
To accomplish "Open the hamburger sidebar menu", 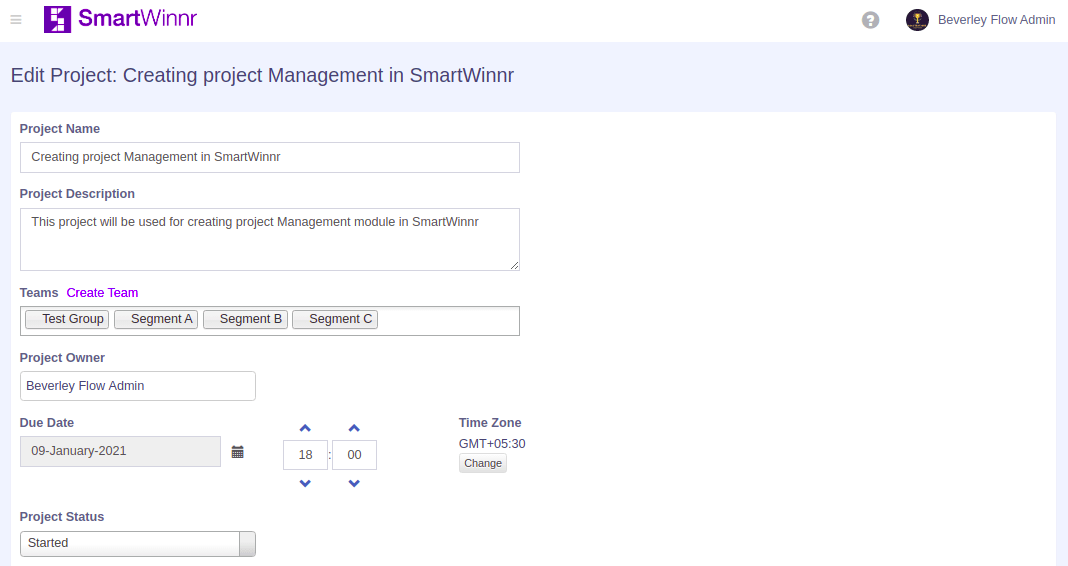I will coord(16,20).
